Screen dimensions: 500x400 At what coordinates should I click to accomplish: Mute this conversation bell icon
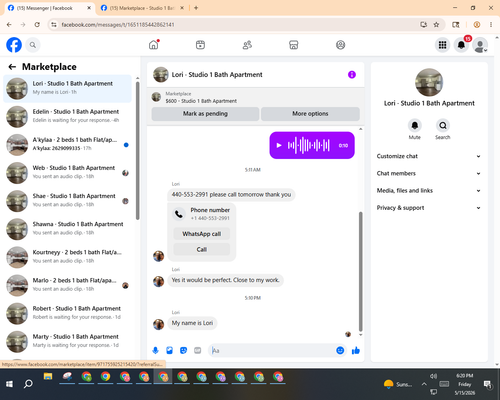coord(415,126)
